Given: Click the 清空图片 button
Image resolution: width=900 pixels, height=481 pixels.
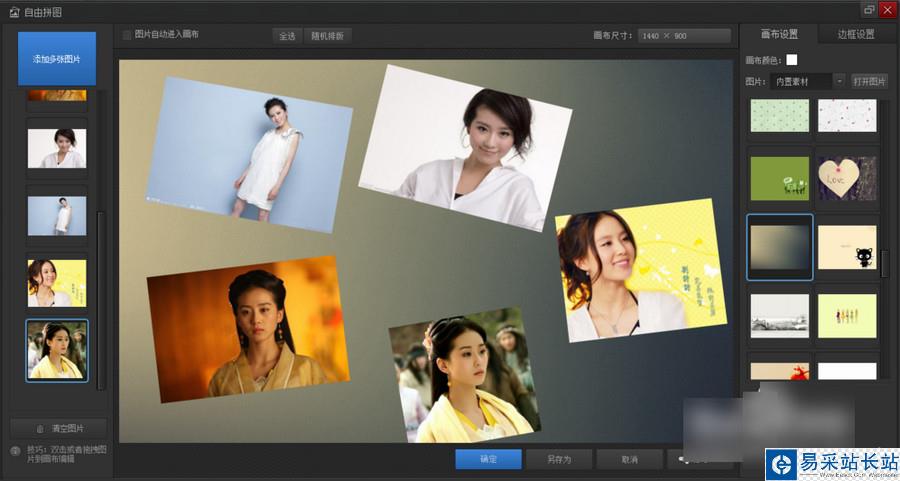Looking at the screenshot, I should point(59,428).
